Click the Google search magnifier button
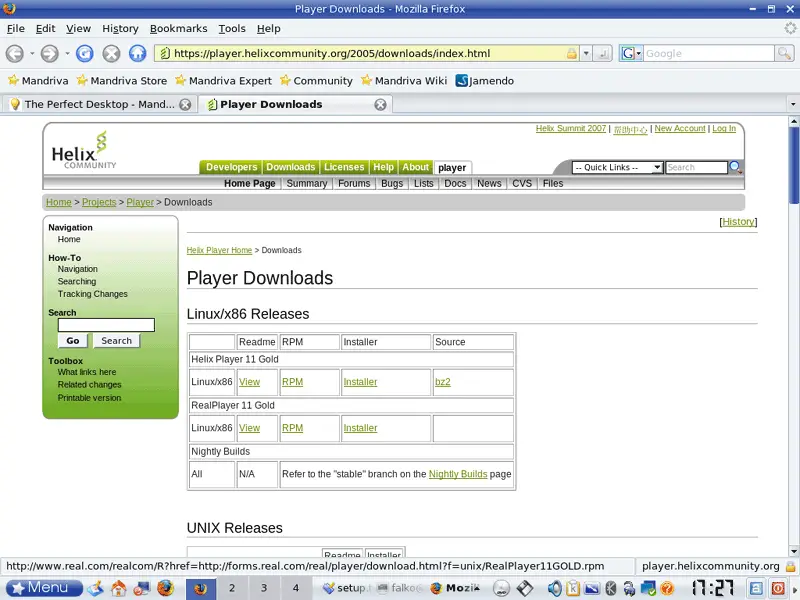 (784, 53)
